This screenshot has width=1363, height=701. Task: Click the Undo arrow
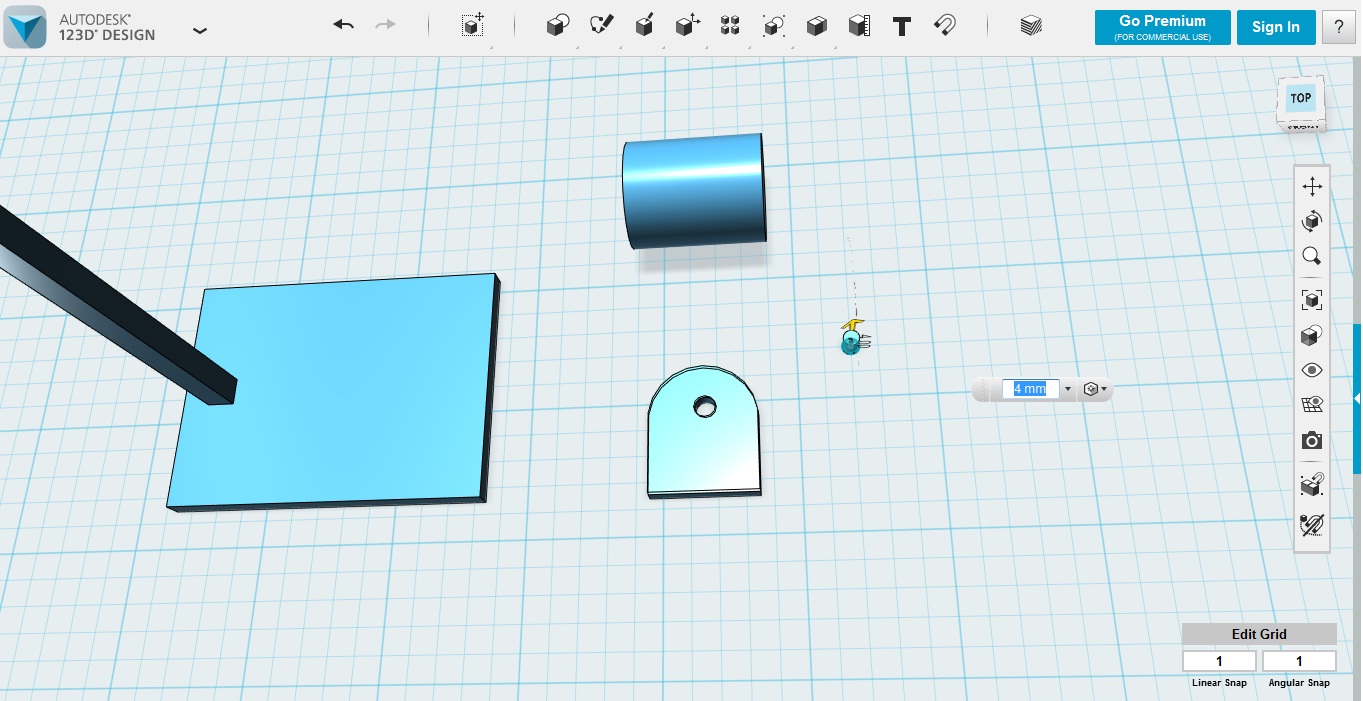point(344,24)
